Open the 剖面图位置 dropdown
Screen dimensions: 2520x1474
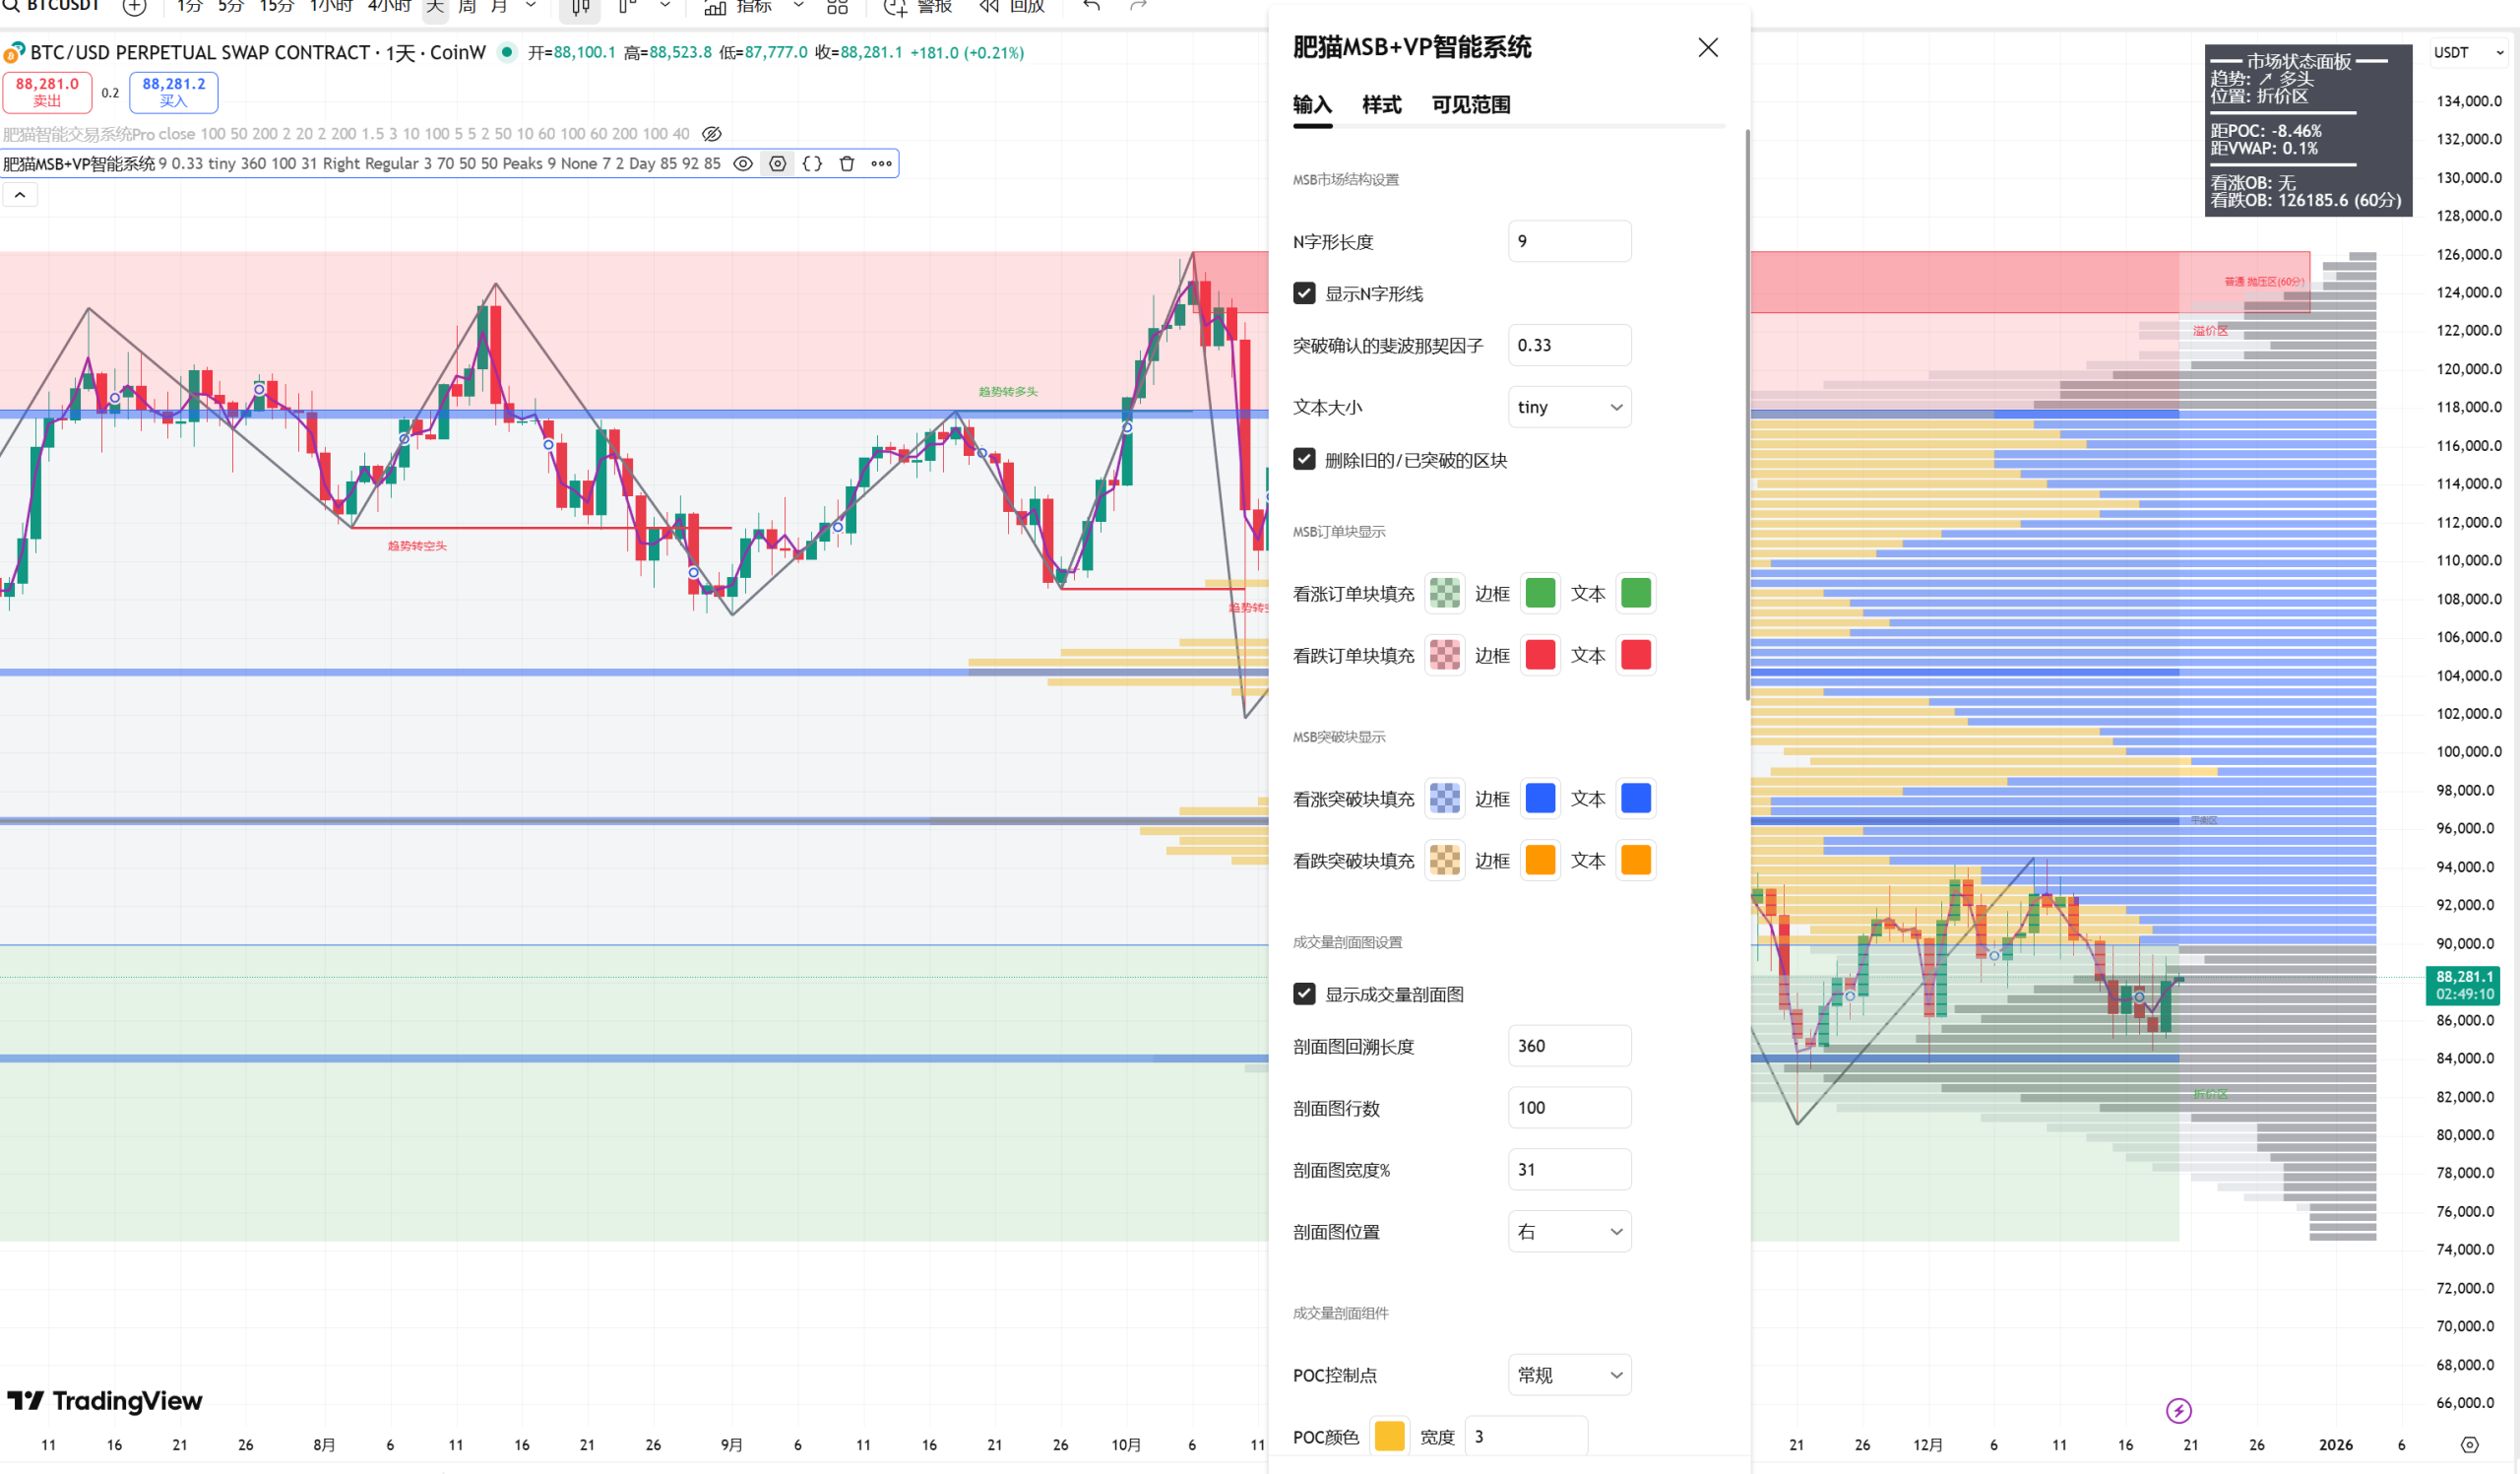pyautogui.click(x=1569, y=1231)
